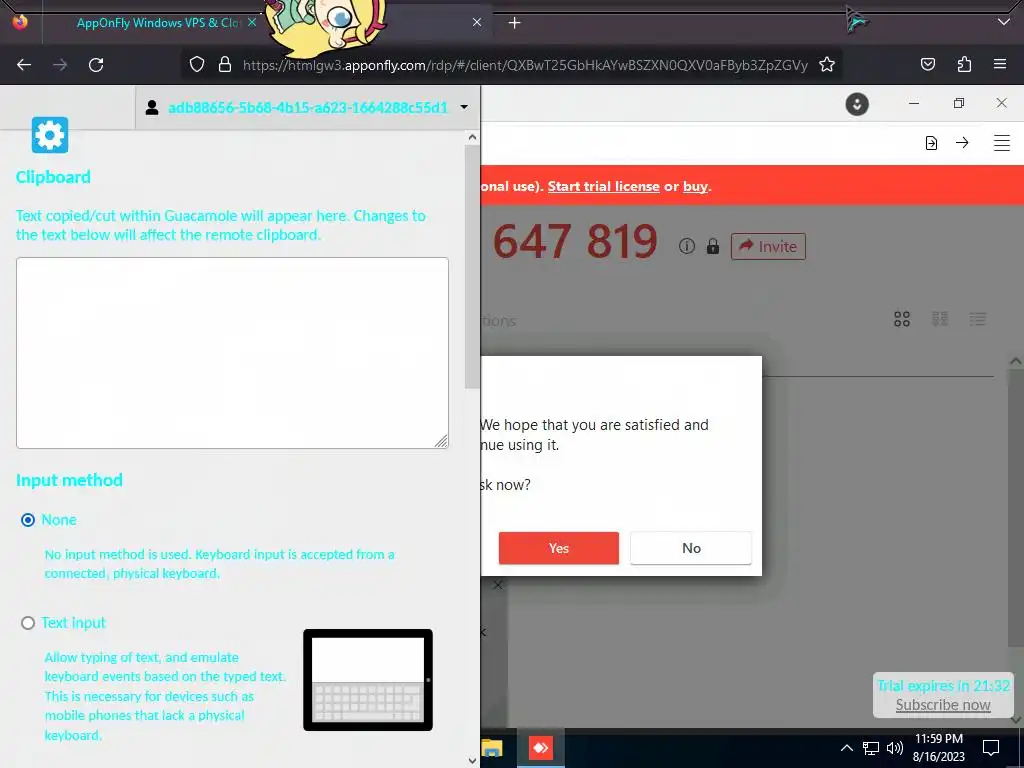
Task: Reload the page with refresh icon
Action: pos(96,65)
